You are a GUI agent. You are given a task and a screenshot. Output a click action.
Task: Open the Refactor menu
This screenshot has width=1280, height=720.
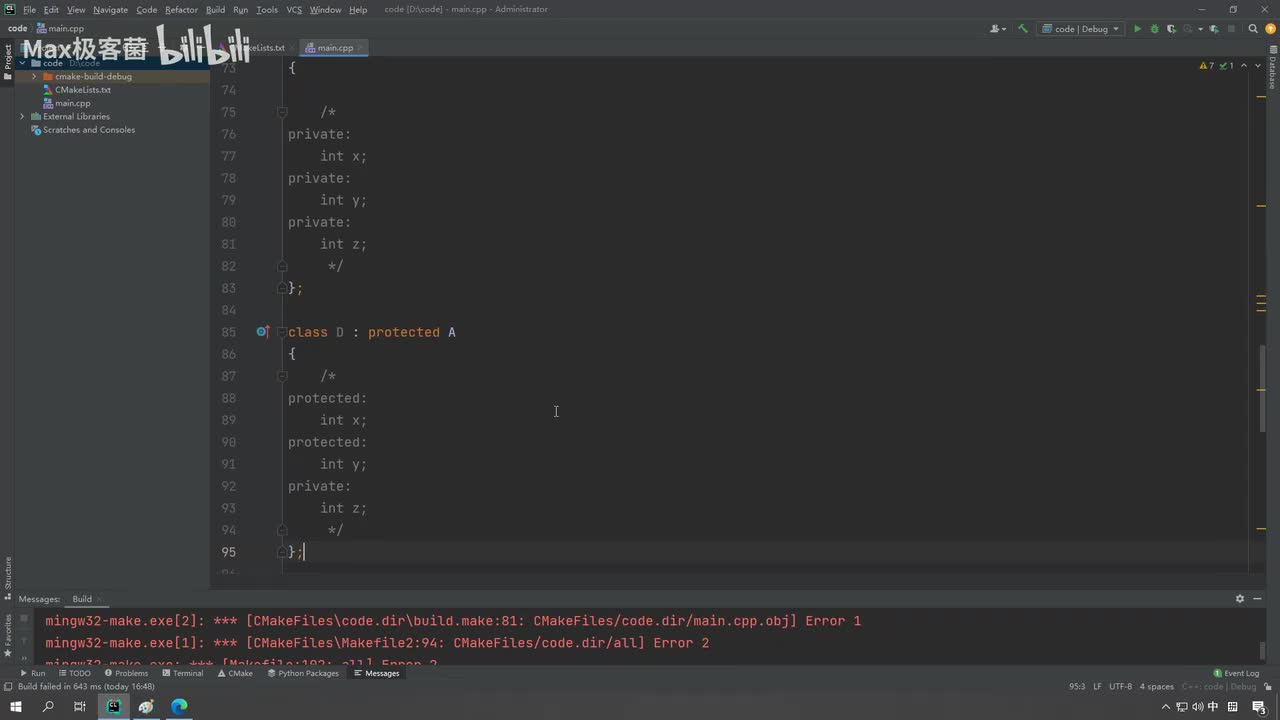[x=181, y=10]
